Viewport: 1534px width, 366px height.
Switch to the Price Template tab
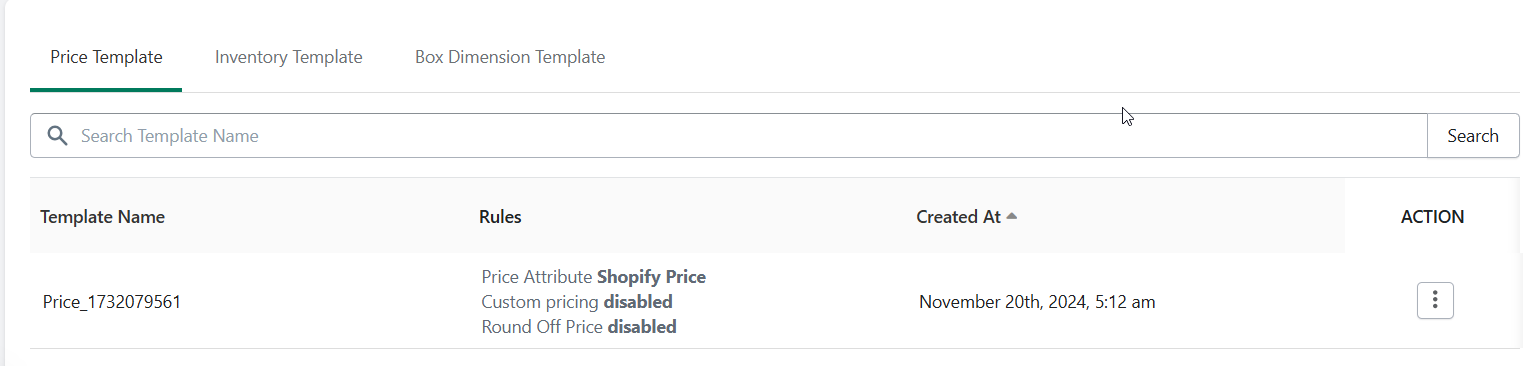[106, 57]
